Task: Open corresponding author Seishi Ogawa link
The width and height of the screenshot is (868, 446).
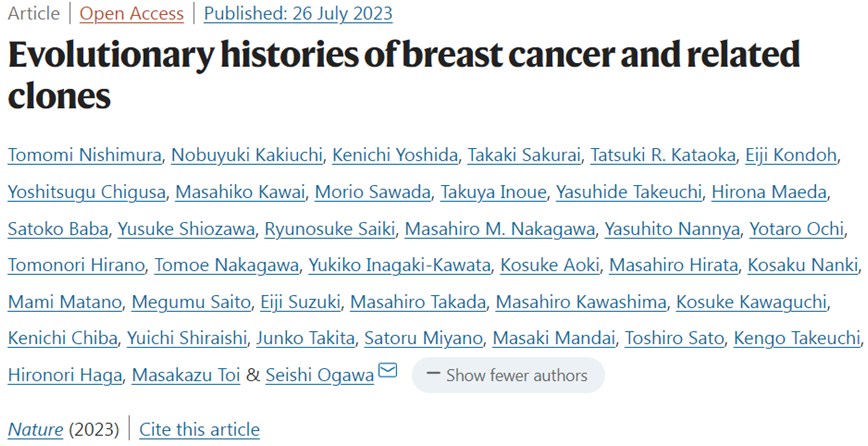Action: tap(320, 375)
